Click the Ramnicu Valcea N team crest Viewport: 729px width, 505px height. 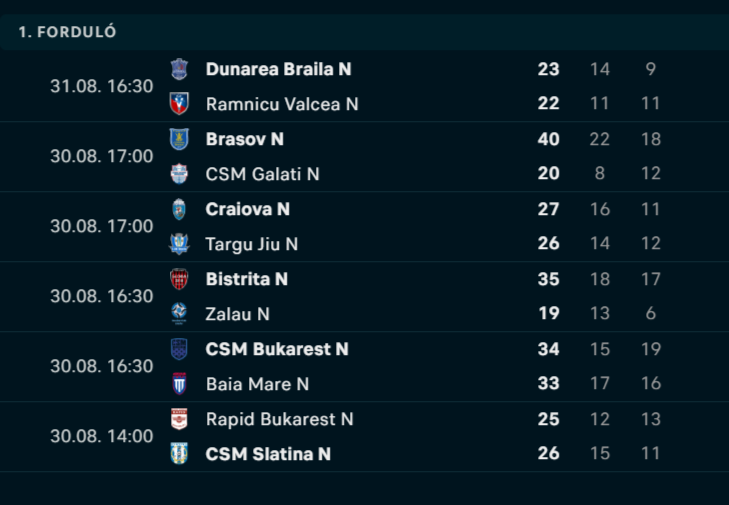click(179, 104)
